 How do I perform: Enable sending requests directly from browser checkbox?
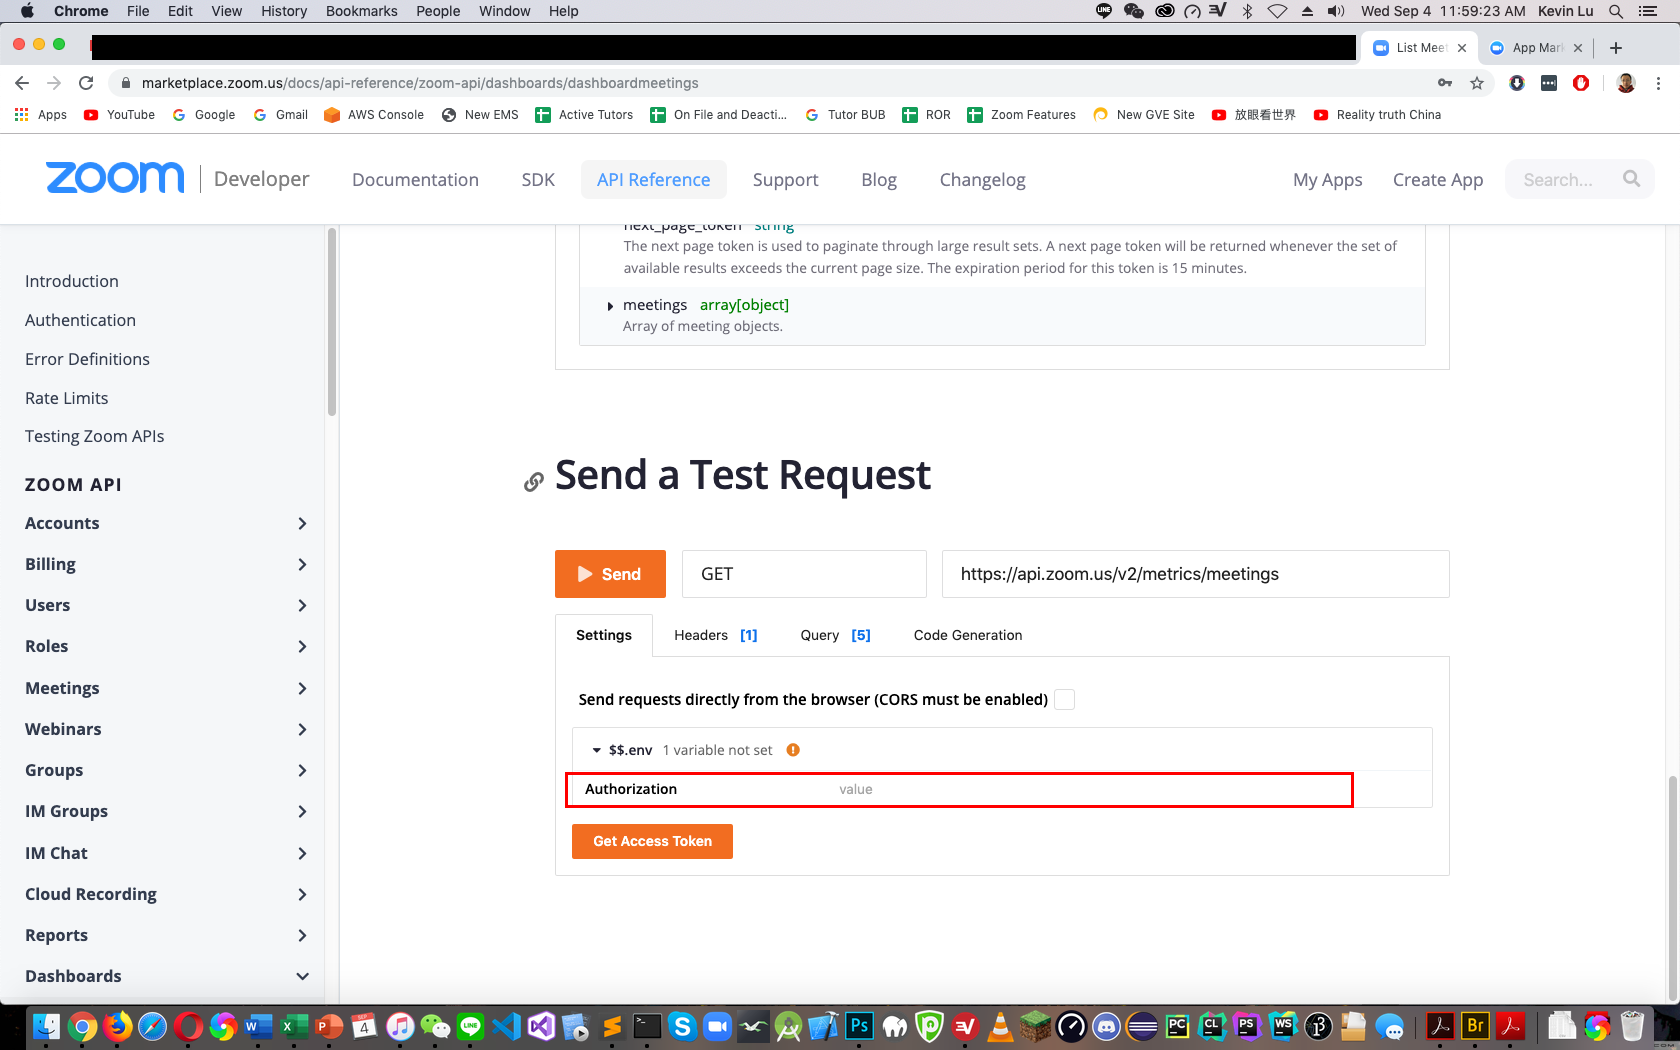click(x=1065, y=700)
